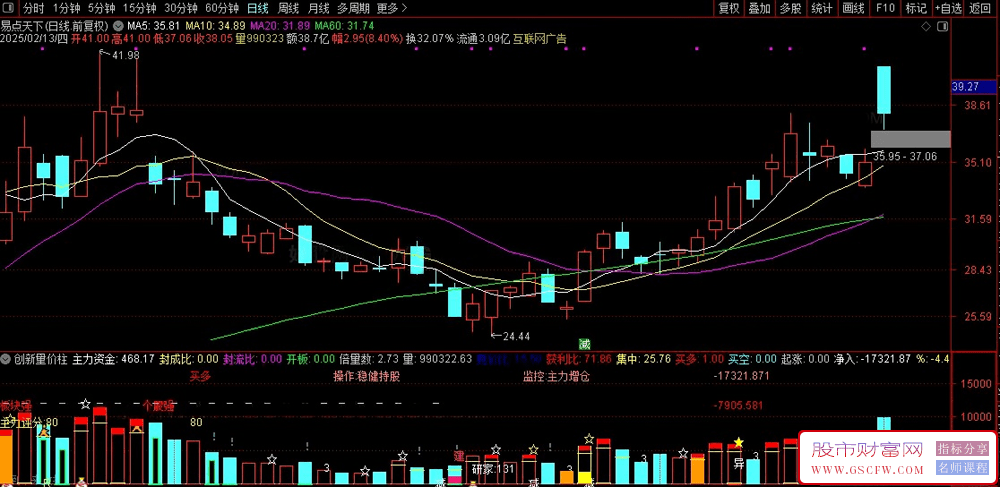Click the 封成比: 0.00 value
The image size is (1000, 487).
pos(189,359)
